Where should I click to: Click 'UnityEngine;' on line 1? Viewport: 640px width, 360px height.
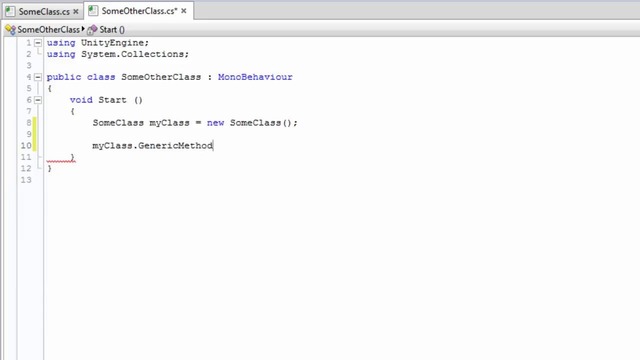(115, 43)
